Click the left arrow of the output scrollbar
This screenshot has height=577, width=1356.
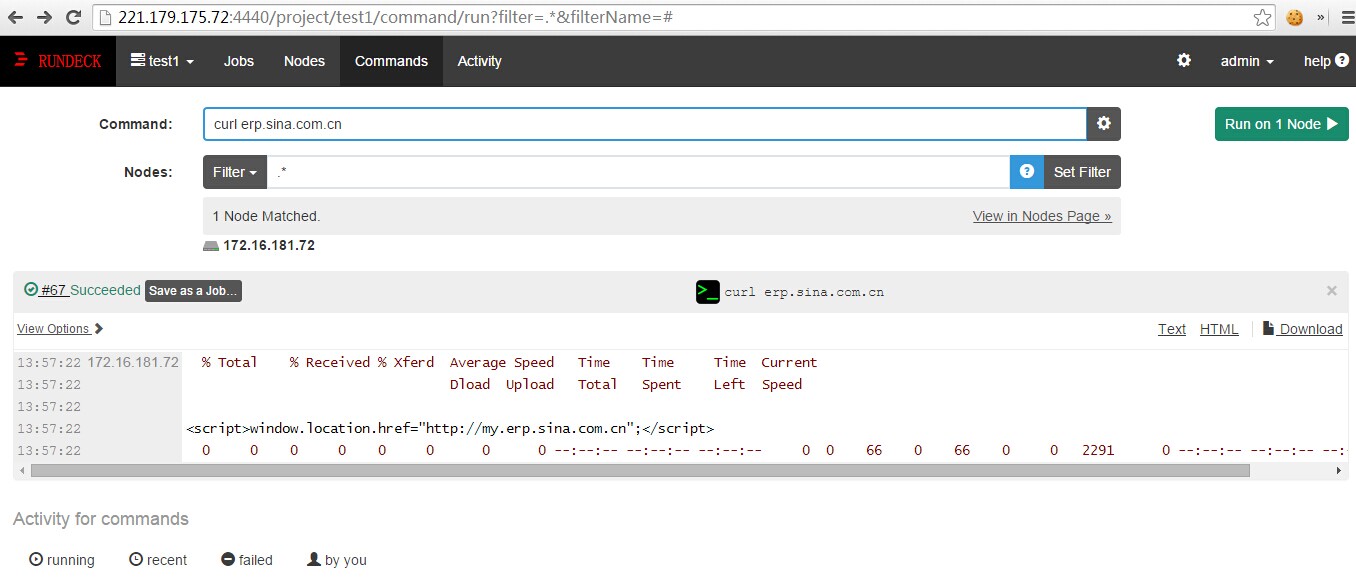22,470
